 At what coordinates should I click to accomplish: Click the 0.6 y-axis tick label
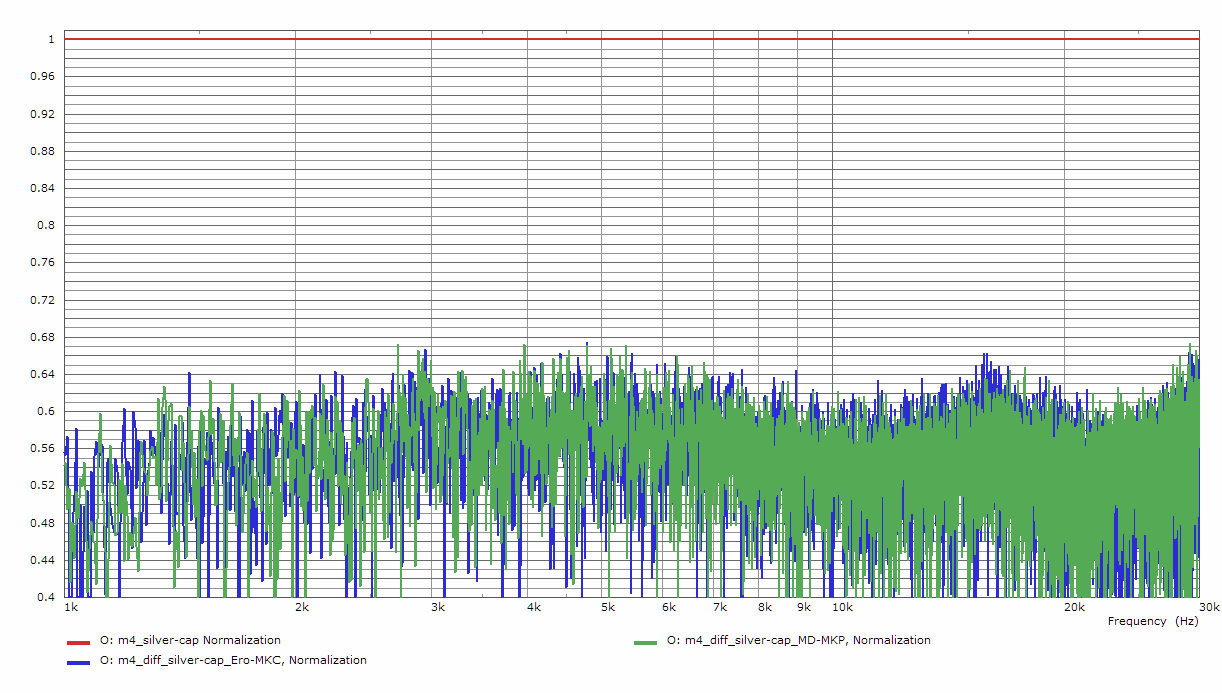tap(46, 412)
